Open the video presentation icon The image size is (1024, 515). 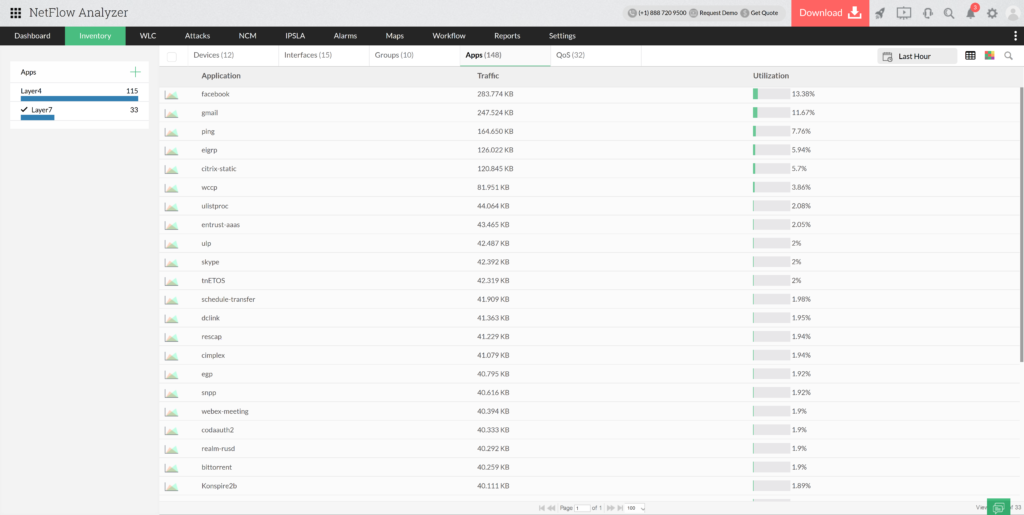point(904,13)
